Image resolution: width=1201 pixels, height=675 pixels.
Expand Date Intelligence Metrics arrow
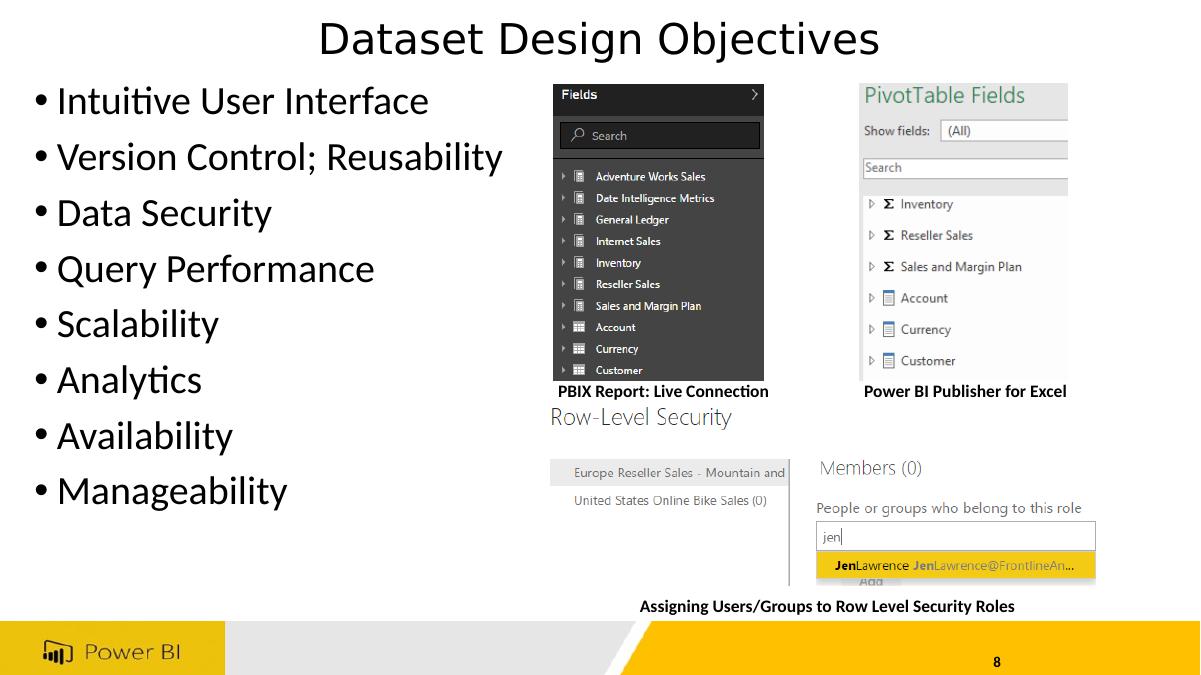point(564,198)
